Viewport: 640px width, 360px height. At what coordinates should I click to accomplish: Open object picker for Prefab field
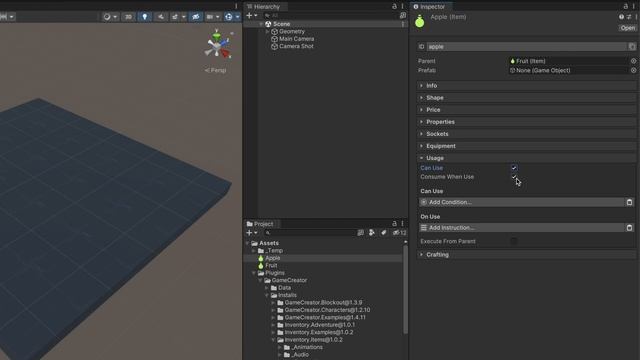point(633,70)
